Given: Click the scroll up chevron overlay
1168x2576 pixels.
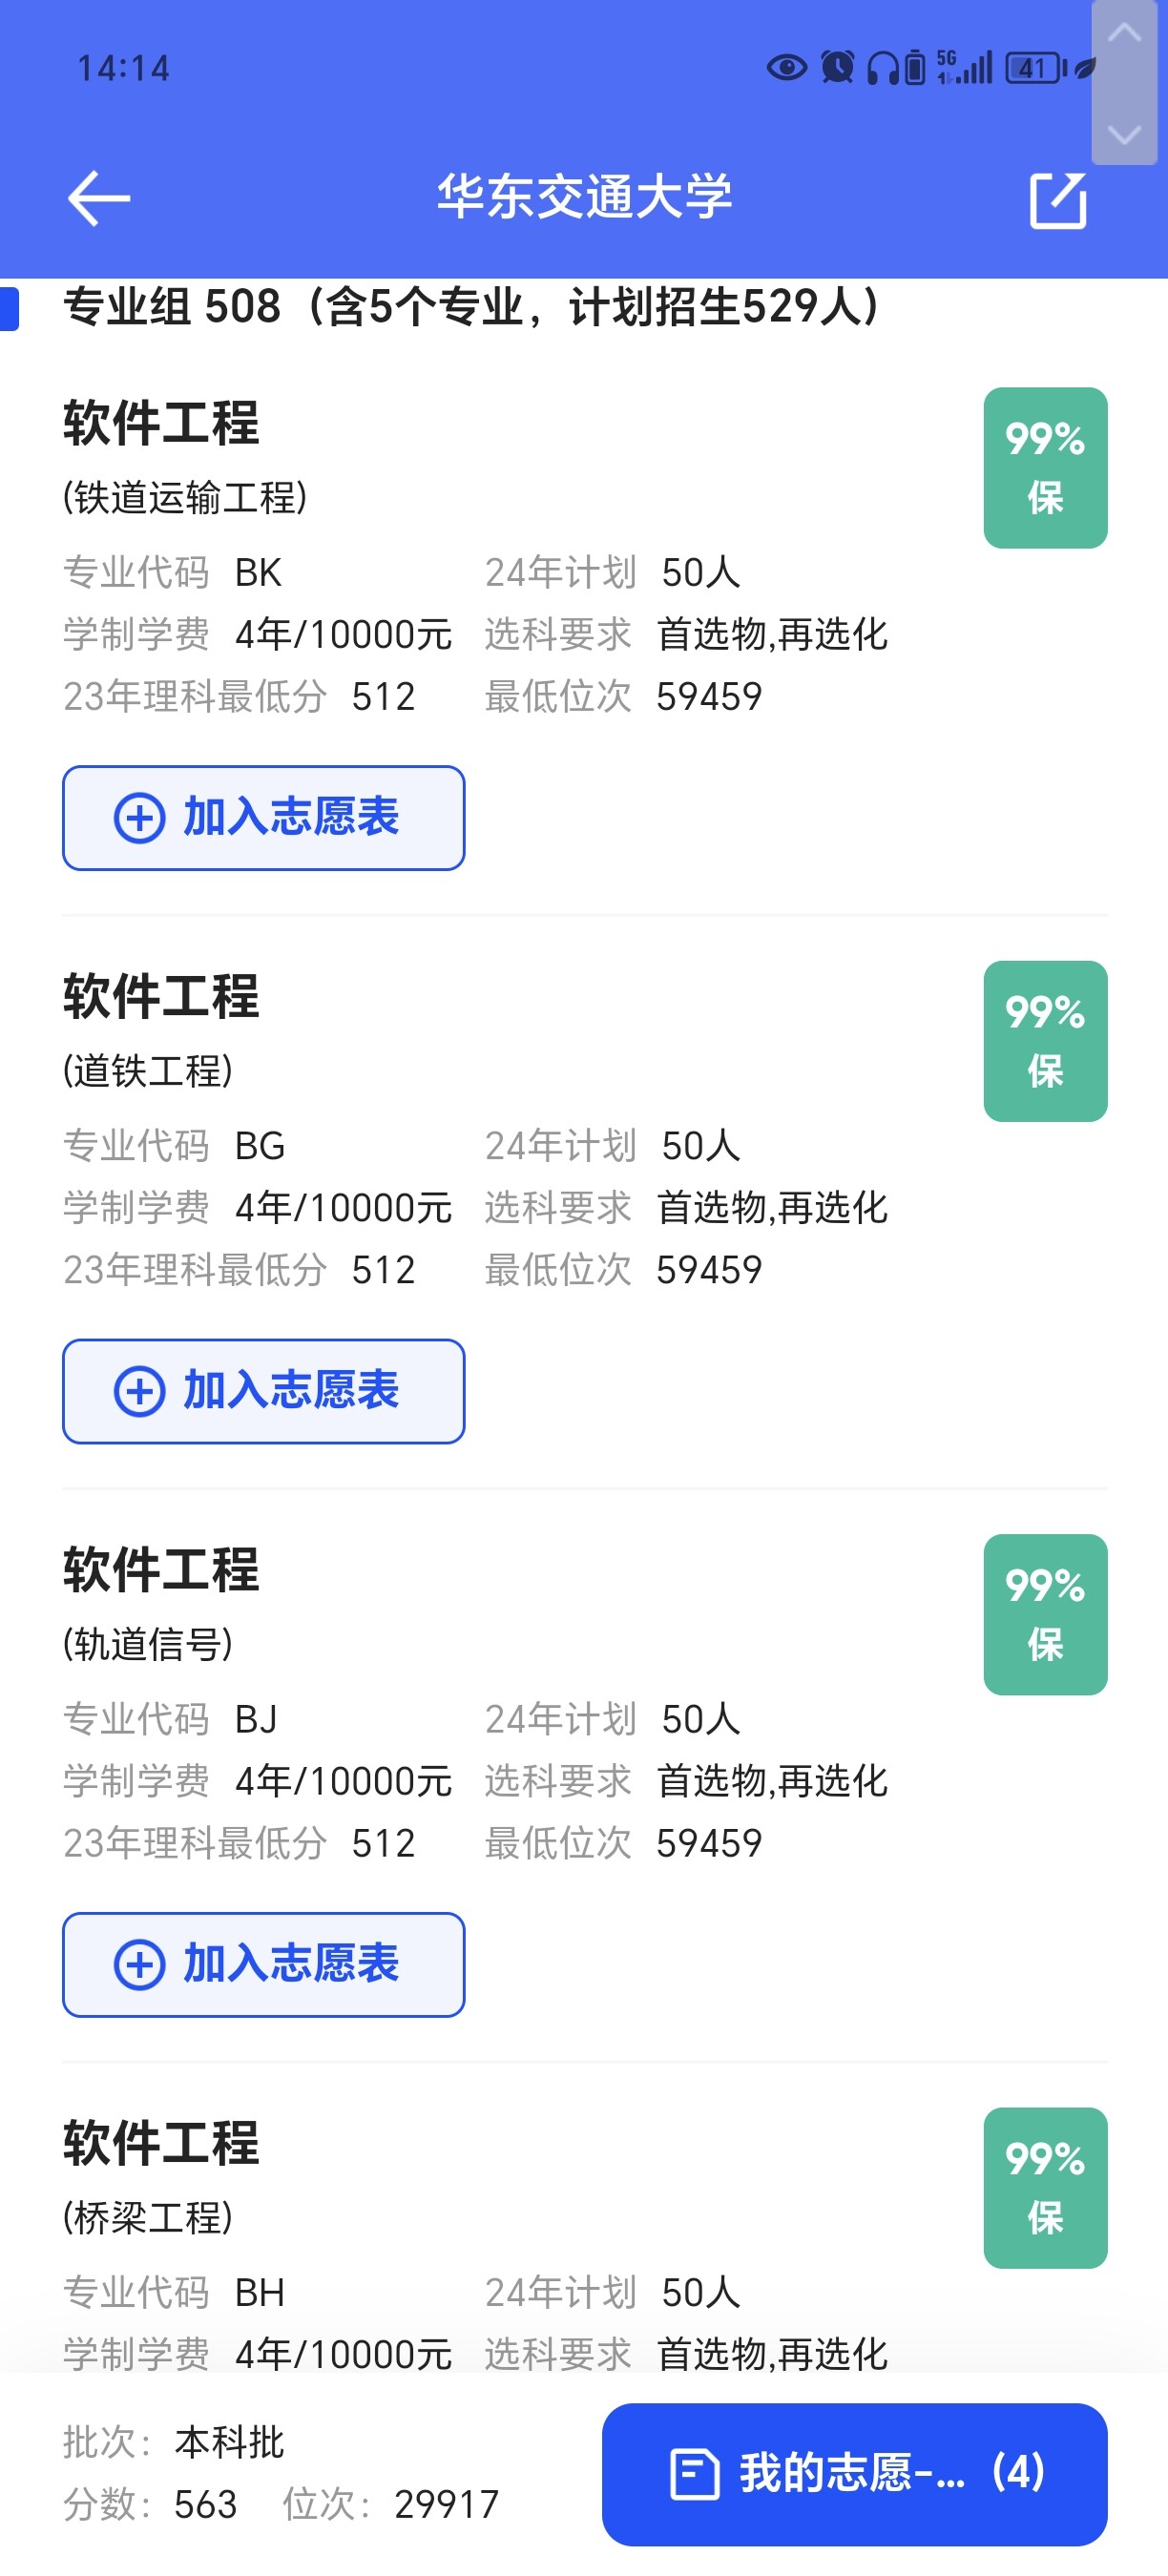Looking at the screenshot, I should [x=1124, y=33].
